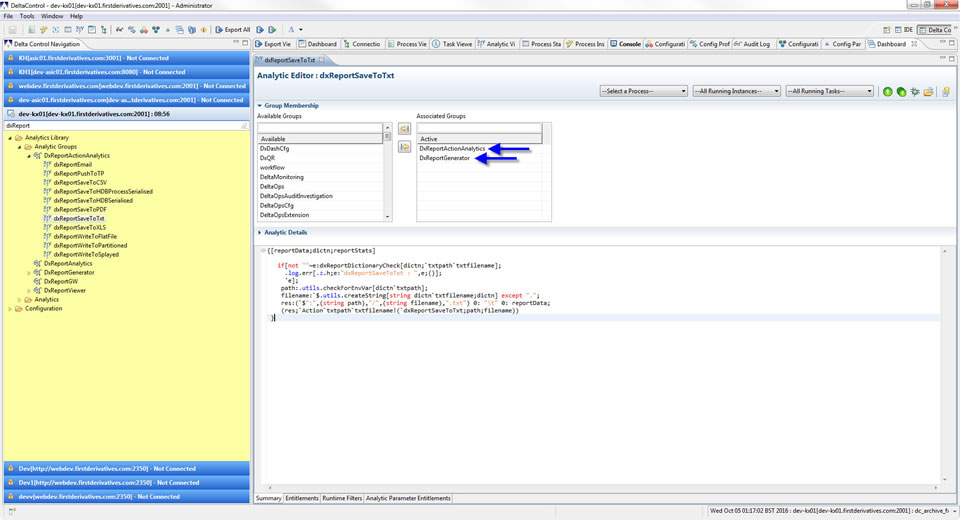Switch to the Export Vie tab
The width and height of the screenshot is (960, 520).
tap(273, 44)
